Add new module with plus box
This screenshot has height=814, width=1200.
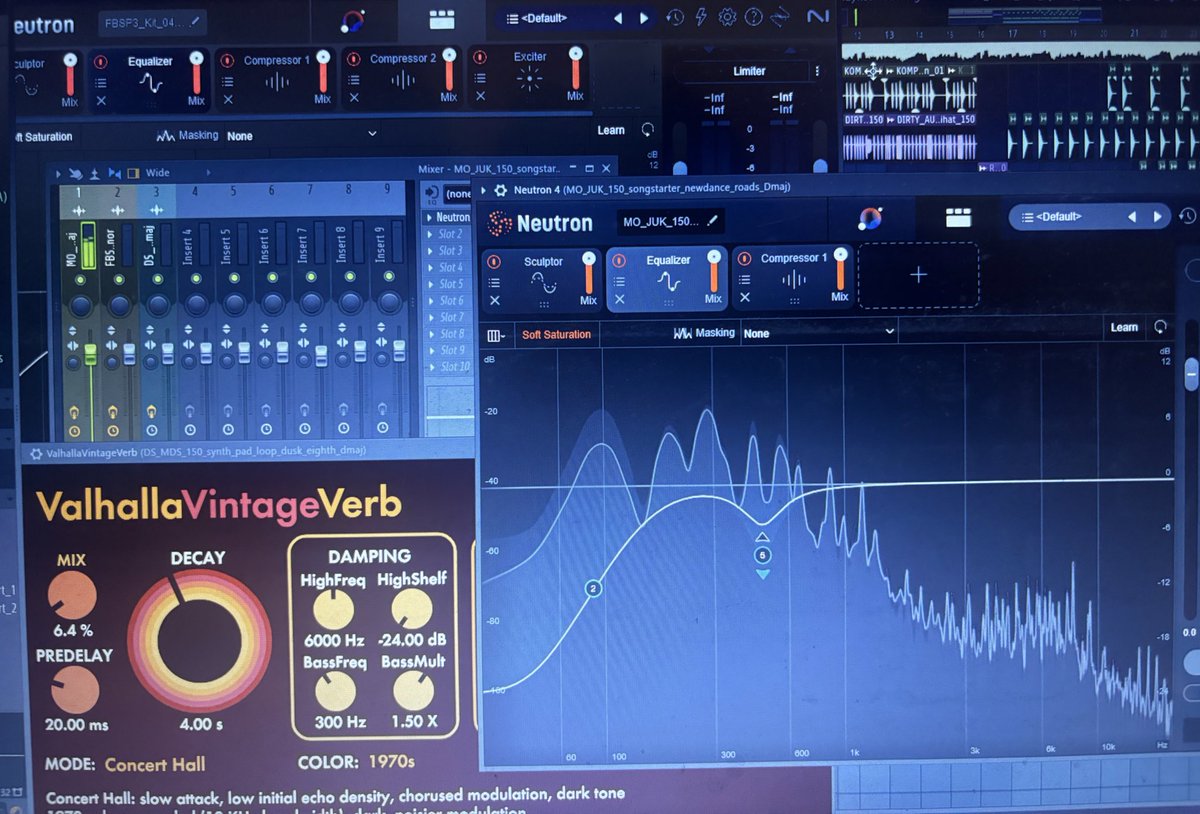click(918, 275)
